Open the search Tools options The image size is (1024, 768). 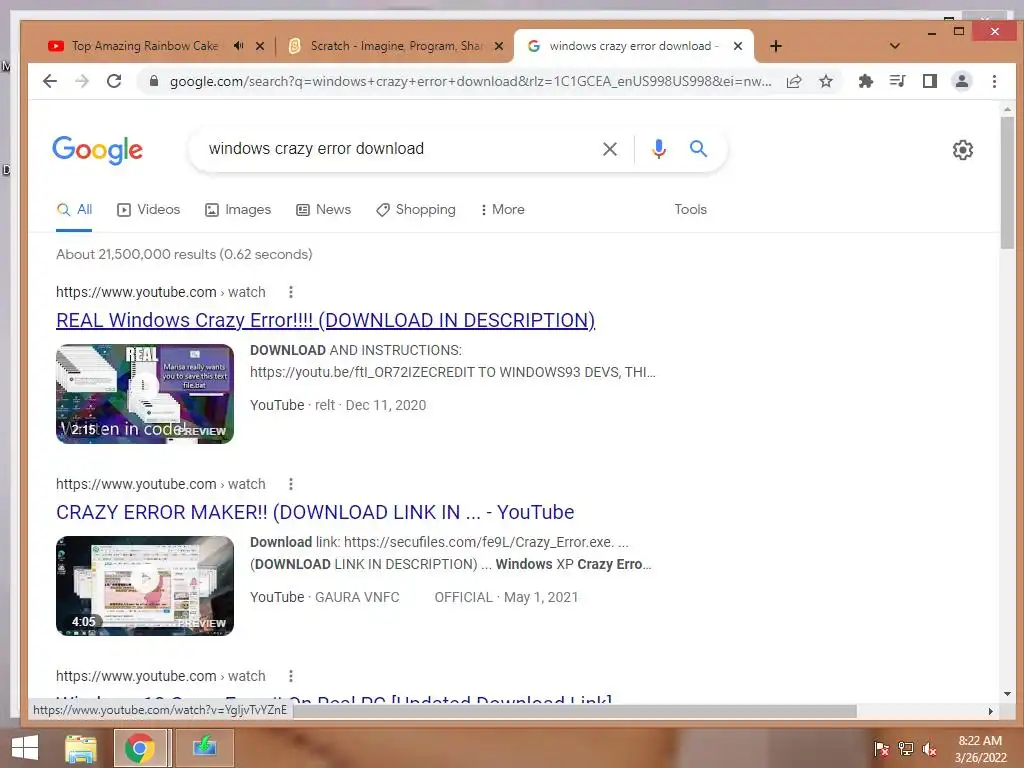[x=690, y=210]
